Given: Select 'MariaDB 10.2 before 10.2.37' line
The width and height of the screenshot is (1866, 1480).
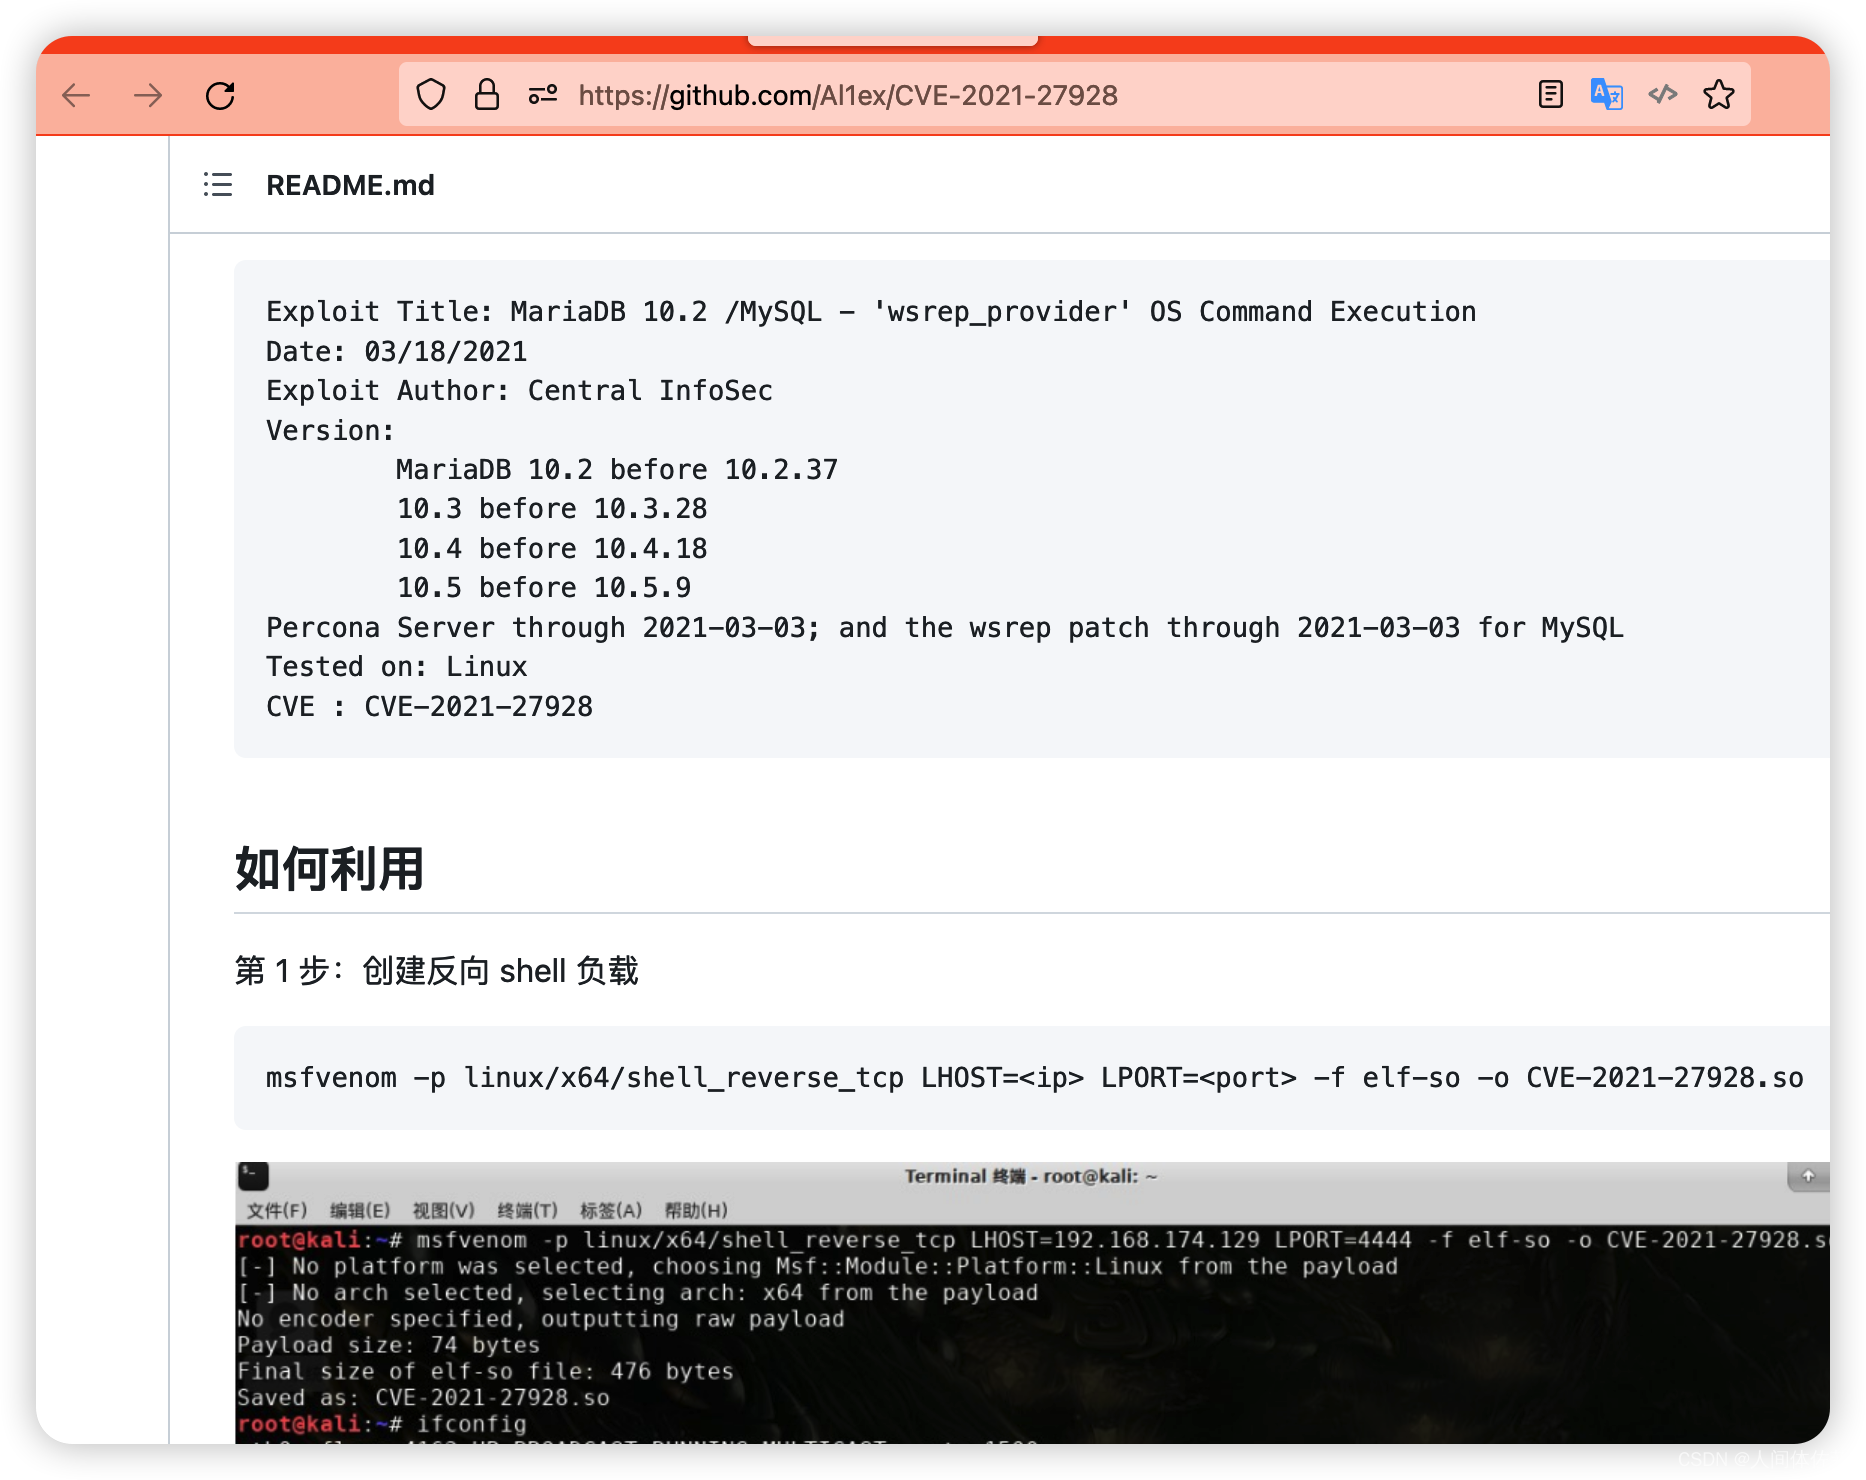Looking at the screenshot, I should [x=617, y=470].
